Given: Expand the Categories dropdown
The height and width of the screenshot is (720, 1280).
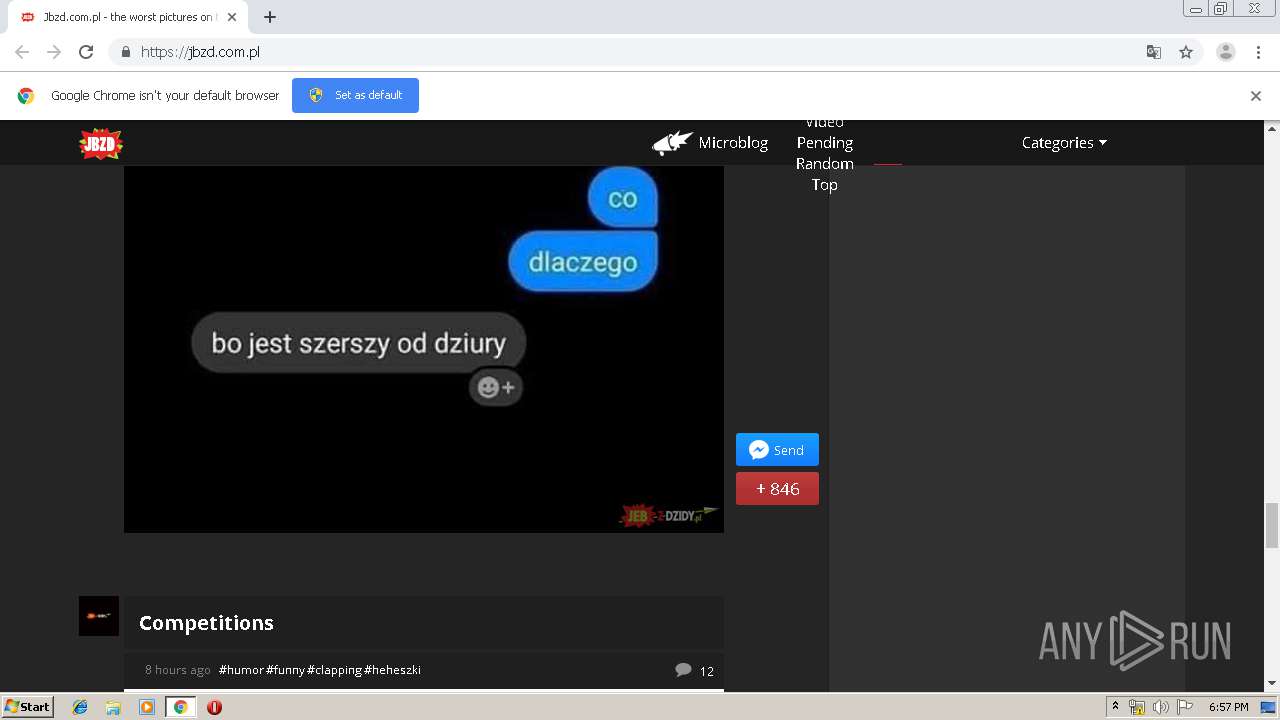Looking at the screenshot, I should coord(1064,143).
